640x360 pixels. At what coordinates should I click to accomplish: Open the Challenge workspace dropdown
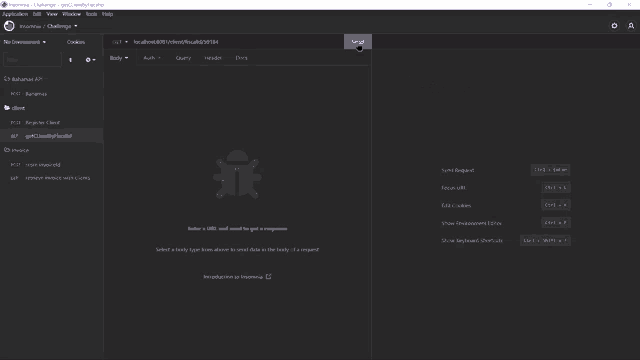click(62, 26)
